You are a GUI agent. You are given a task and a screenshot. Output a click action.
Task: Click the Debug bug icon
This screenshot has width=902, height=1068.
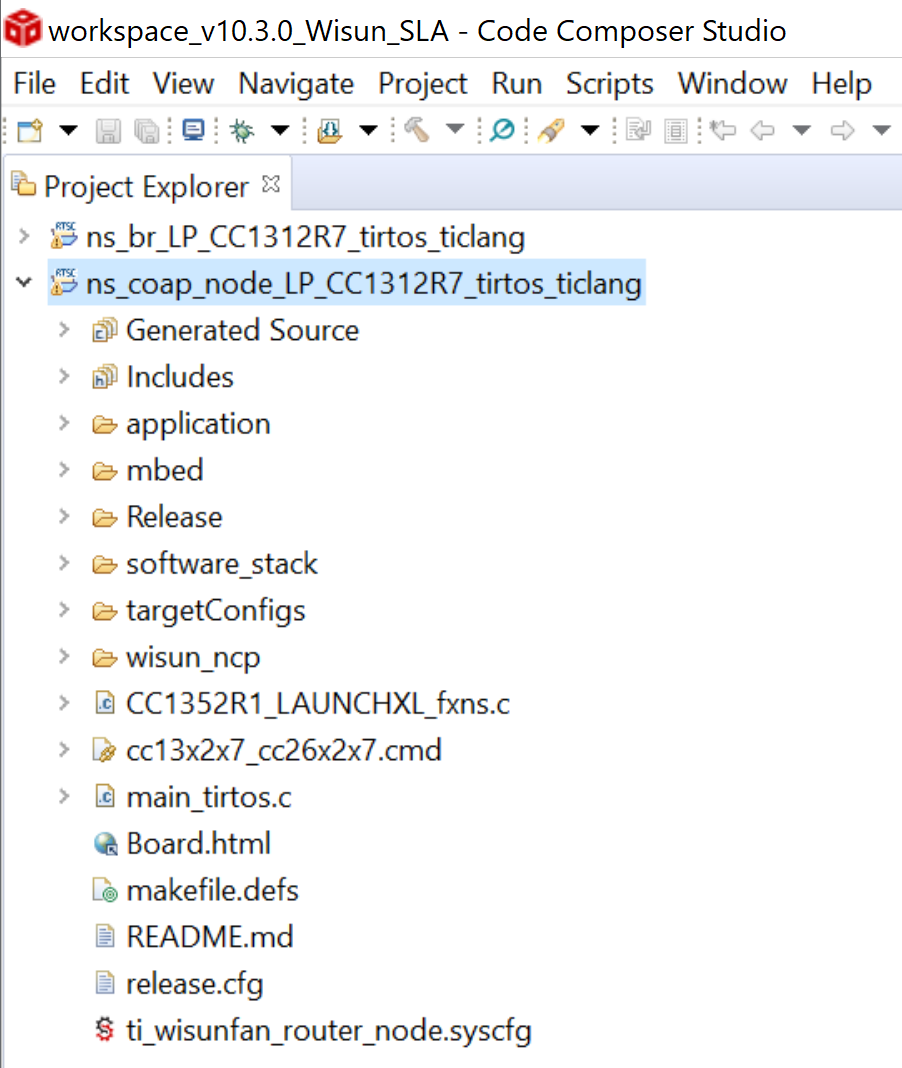pyautogui.click(x=241, y=130)
